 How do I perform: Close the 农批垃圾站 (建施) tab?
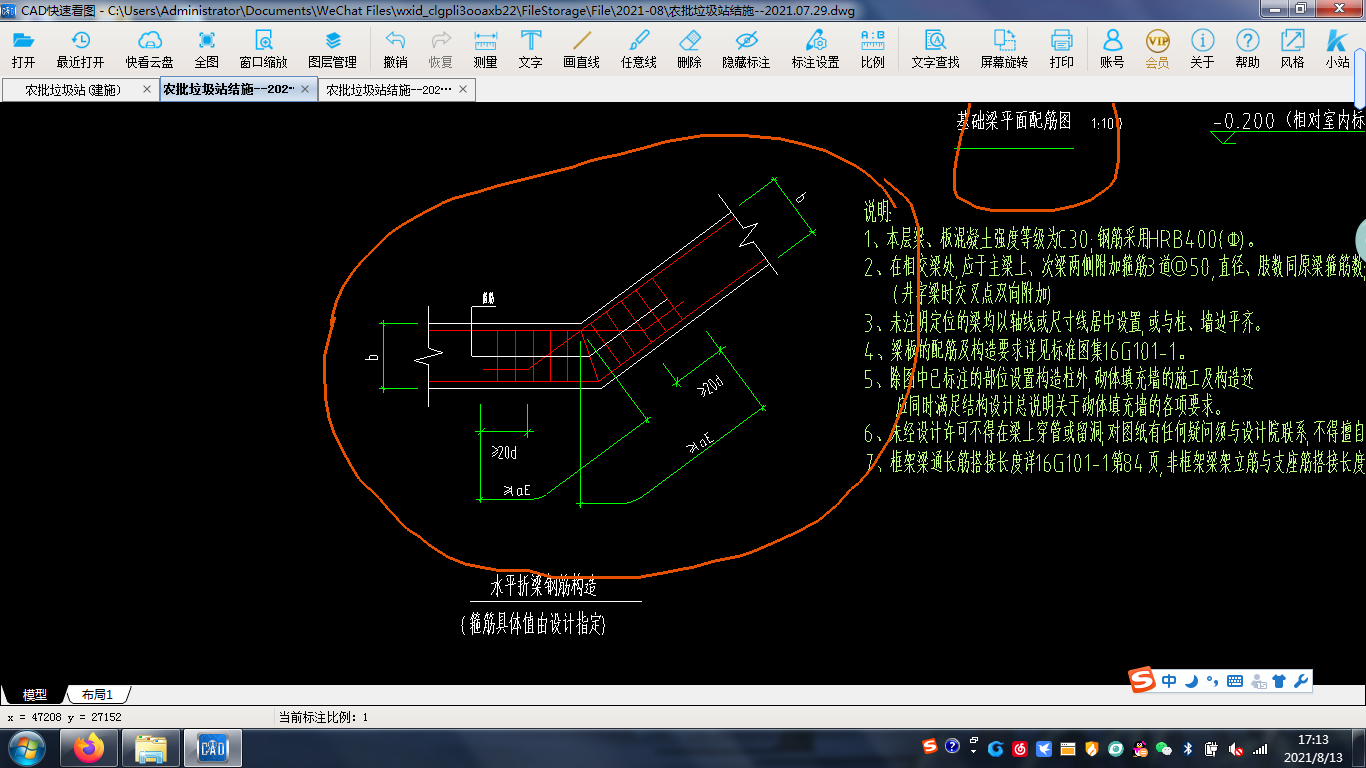[147, 90]
